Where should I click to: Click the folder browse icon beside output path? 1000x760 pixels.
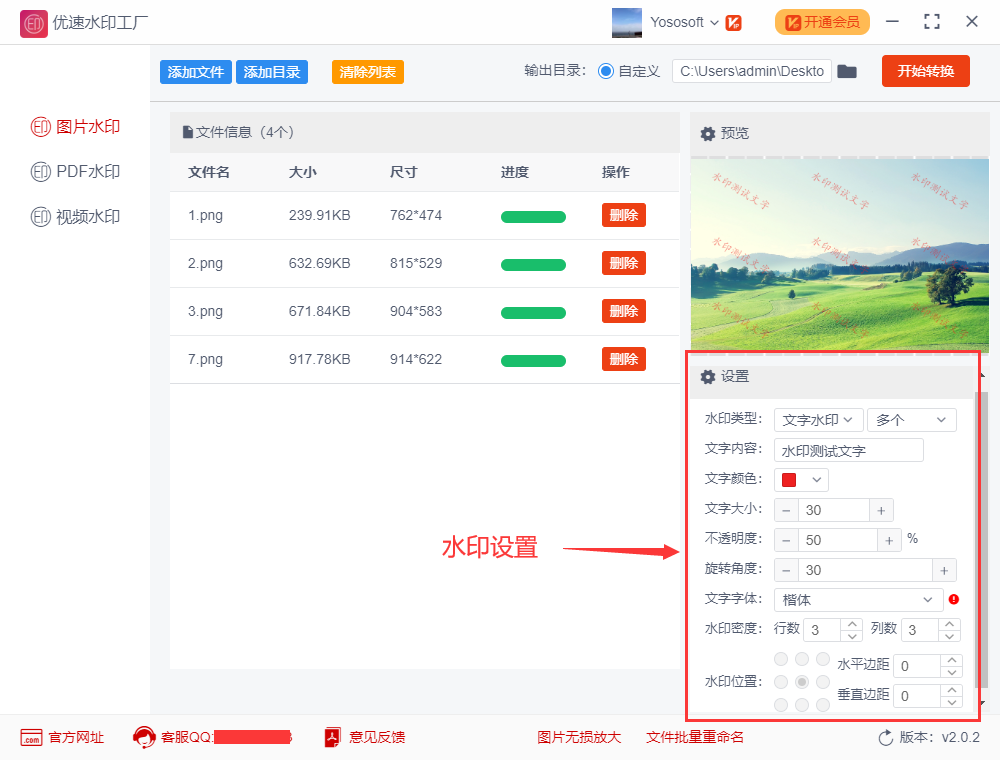pyautogui.click(x=847, y=71)
